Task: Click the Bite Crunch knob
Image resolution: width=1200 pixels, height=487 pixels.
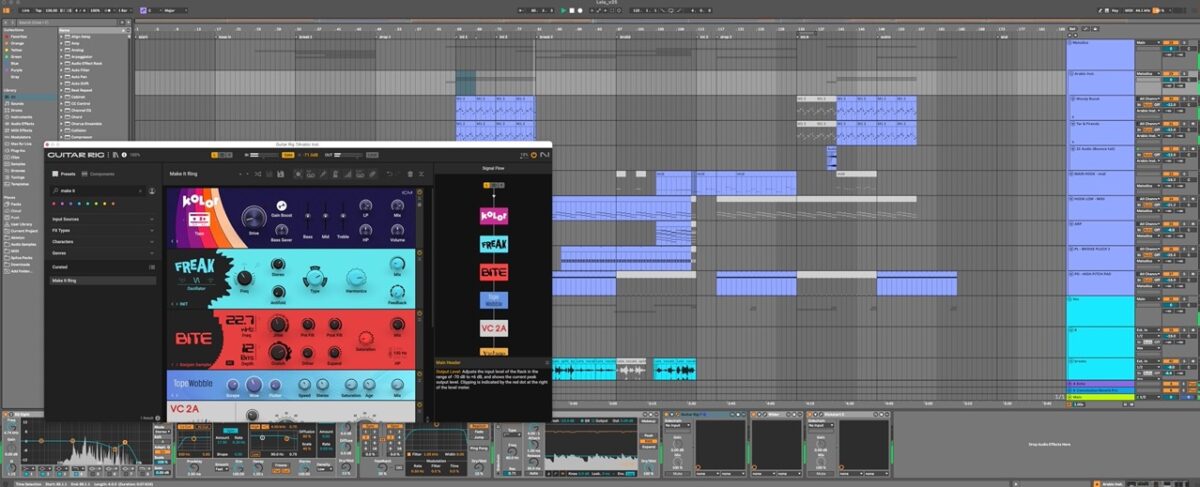Action: 278,352
